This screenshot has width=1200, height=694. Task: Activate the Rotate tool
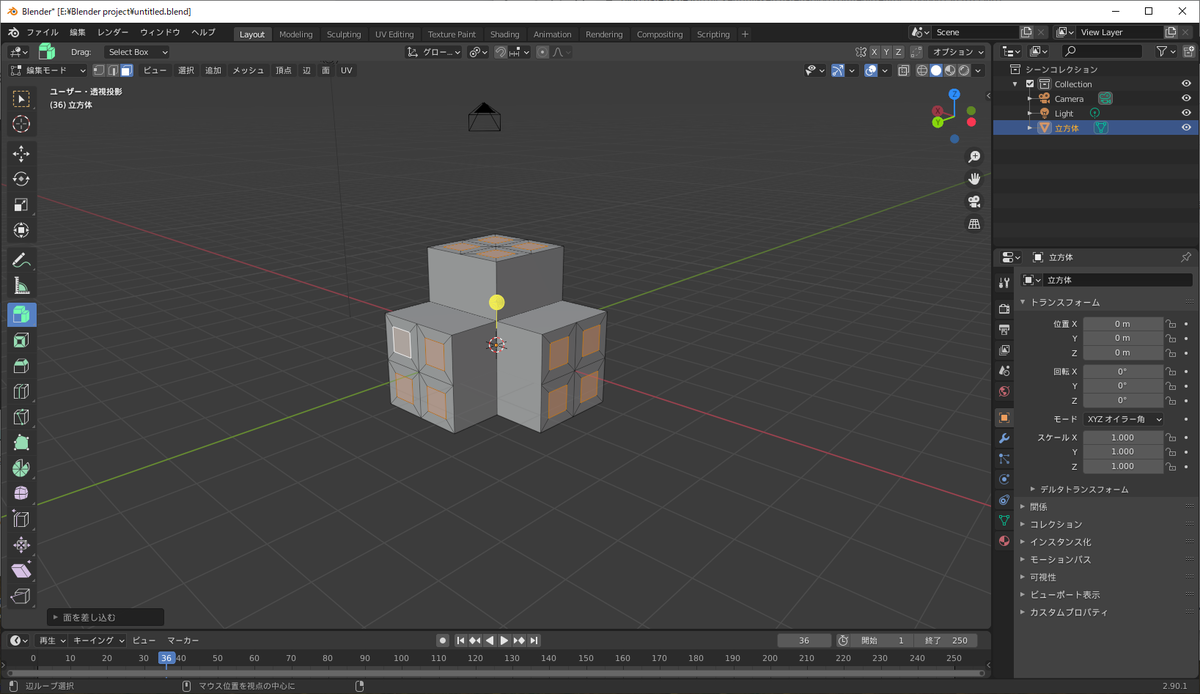21,179
